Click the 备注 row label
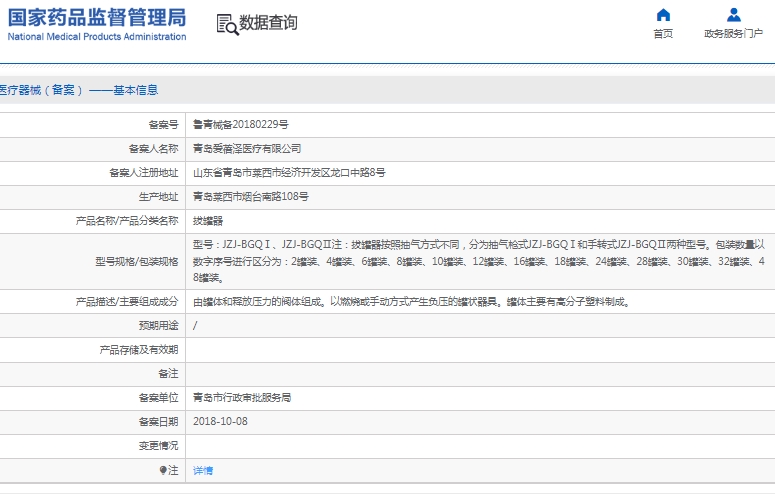Screen dimensions: 775x494 168,373
